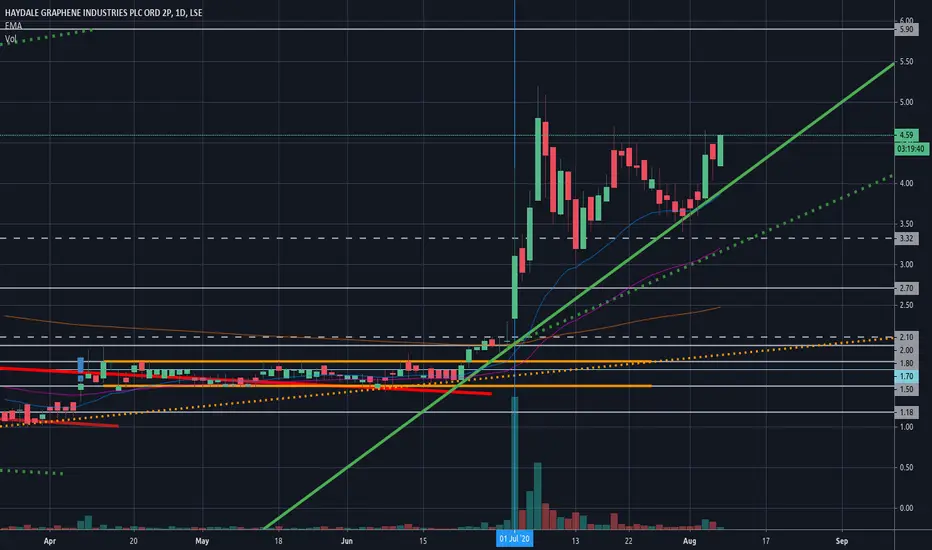The width and height of the screenshot is (932, 550).
Task: Click the 1.00 price scale label
Action: coord(906,427)
